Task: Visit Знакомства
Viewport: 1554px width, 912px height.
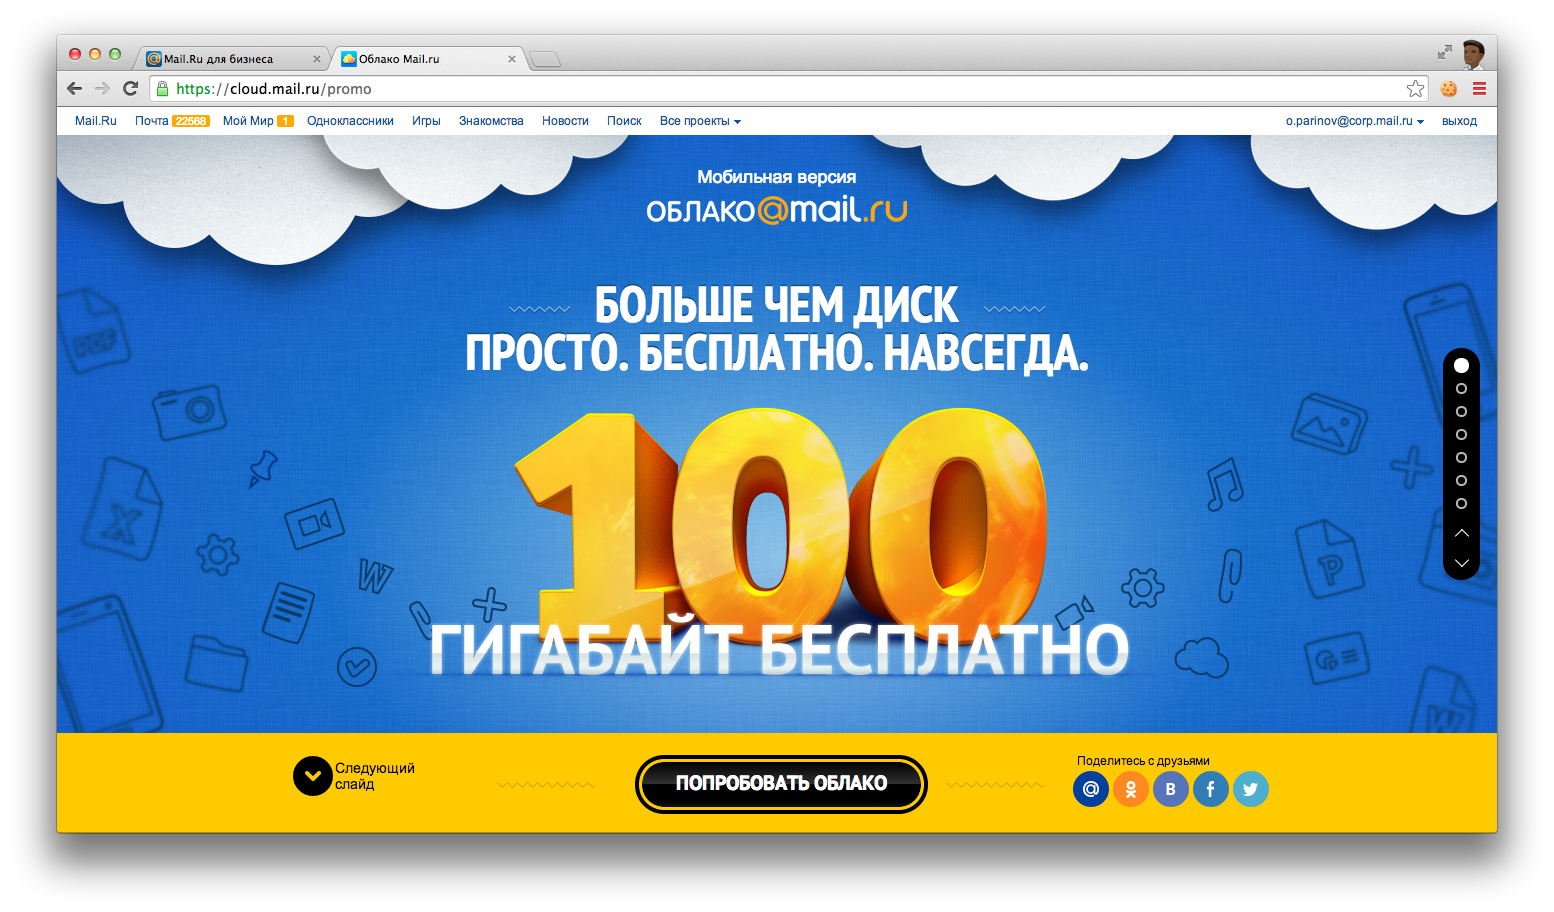Action: tap(491, 121)
